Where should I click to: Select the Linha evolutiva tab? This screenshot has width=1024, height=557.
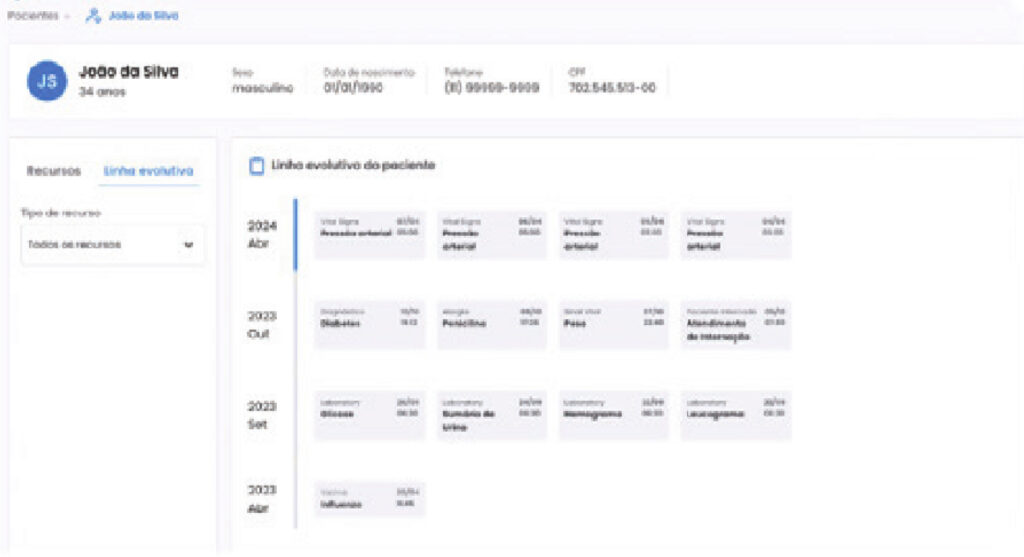[x=149, y=171]
